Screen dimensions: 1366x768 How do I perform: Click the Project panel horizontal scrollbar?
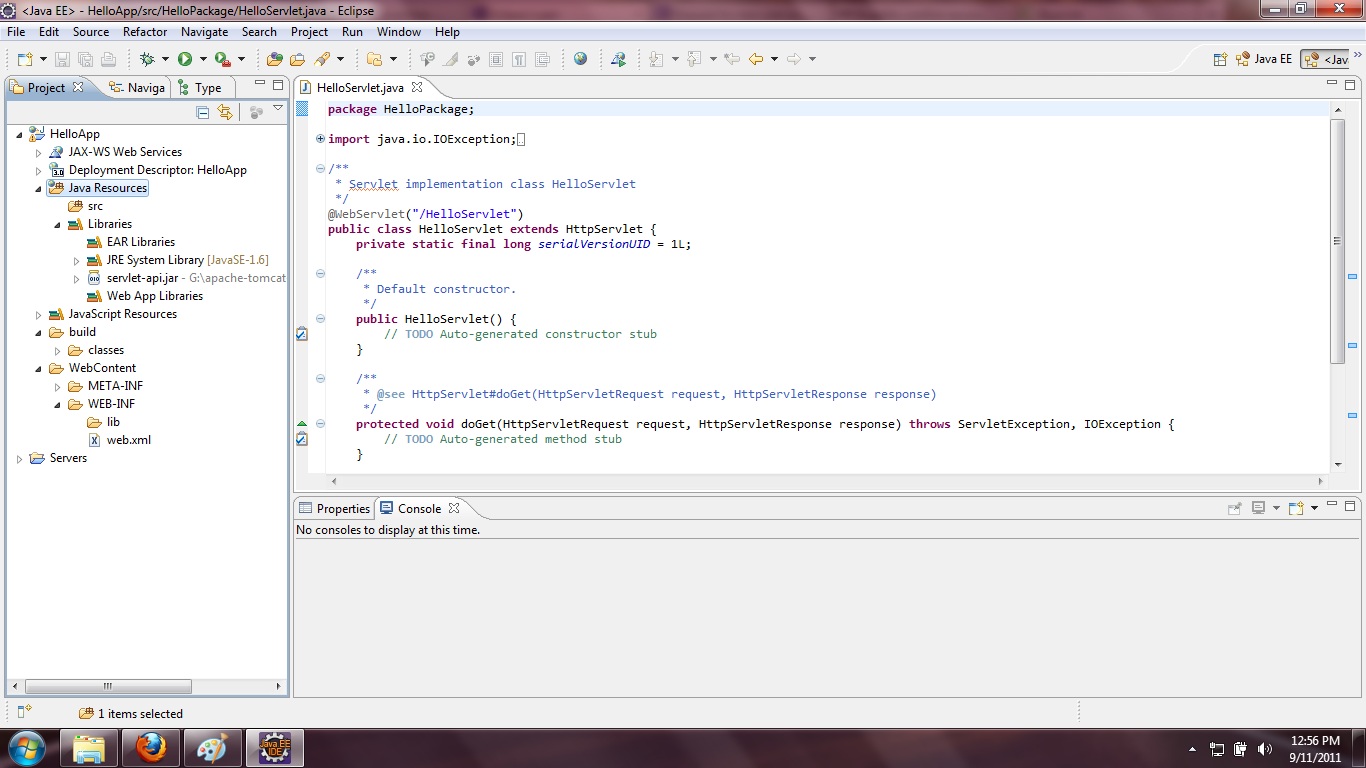pos(108,688)
